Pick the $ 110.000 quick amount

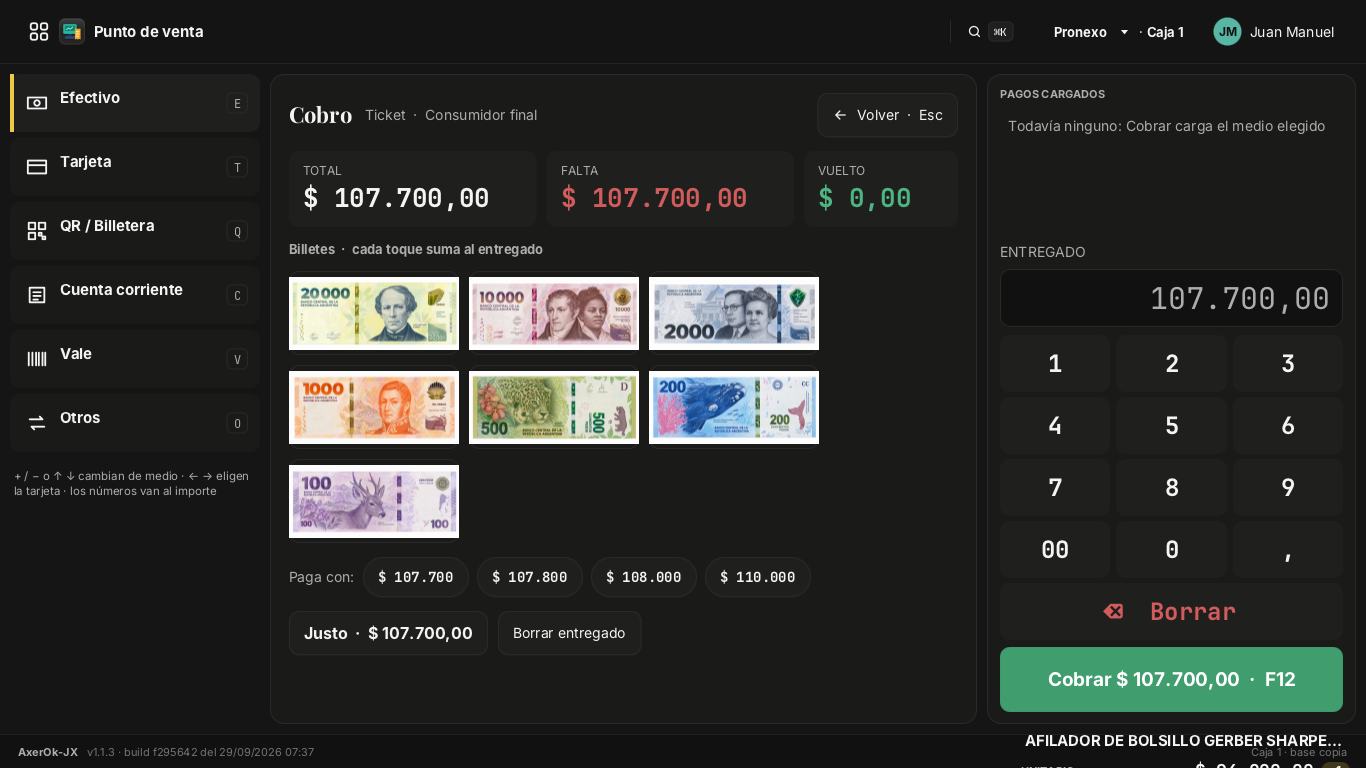(758, 577)
